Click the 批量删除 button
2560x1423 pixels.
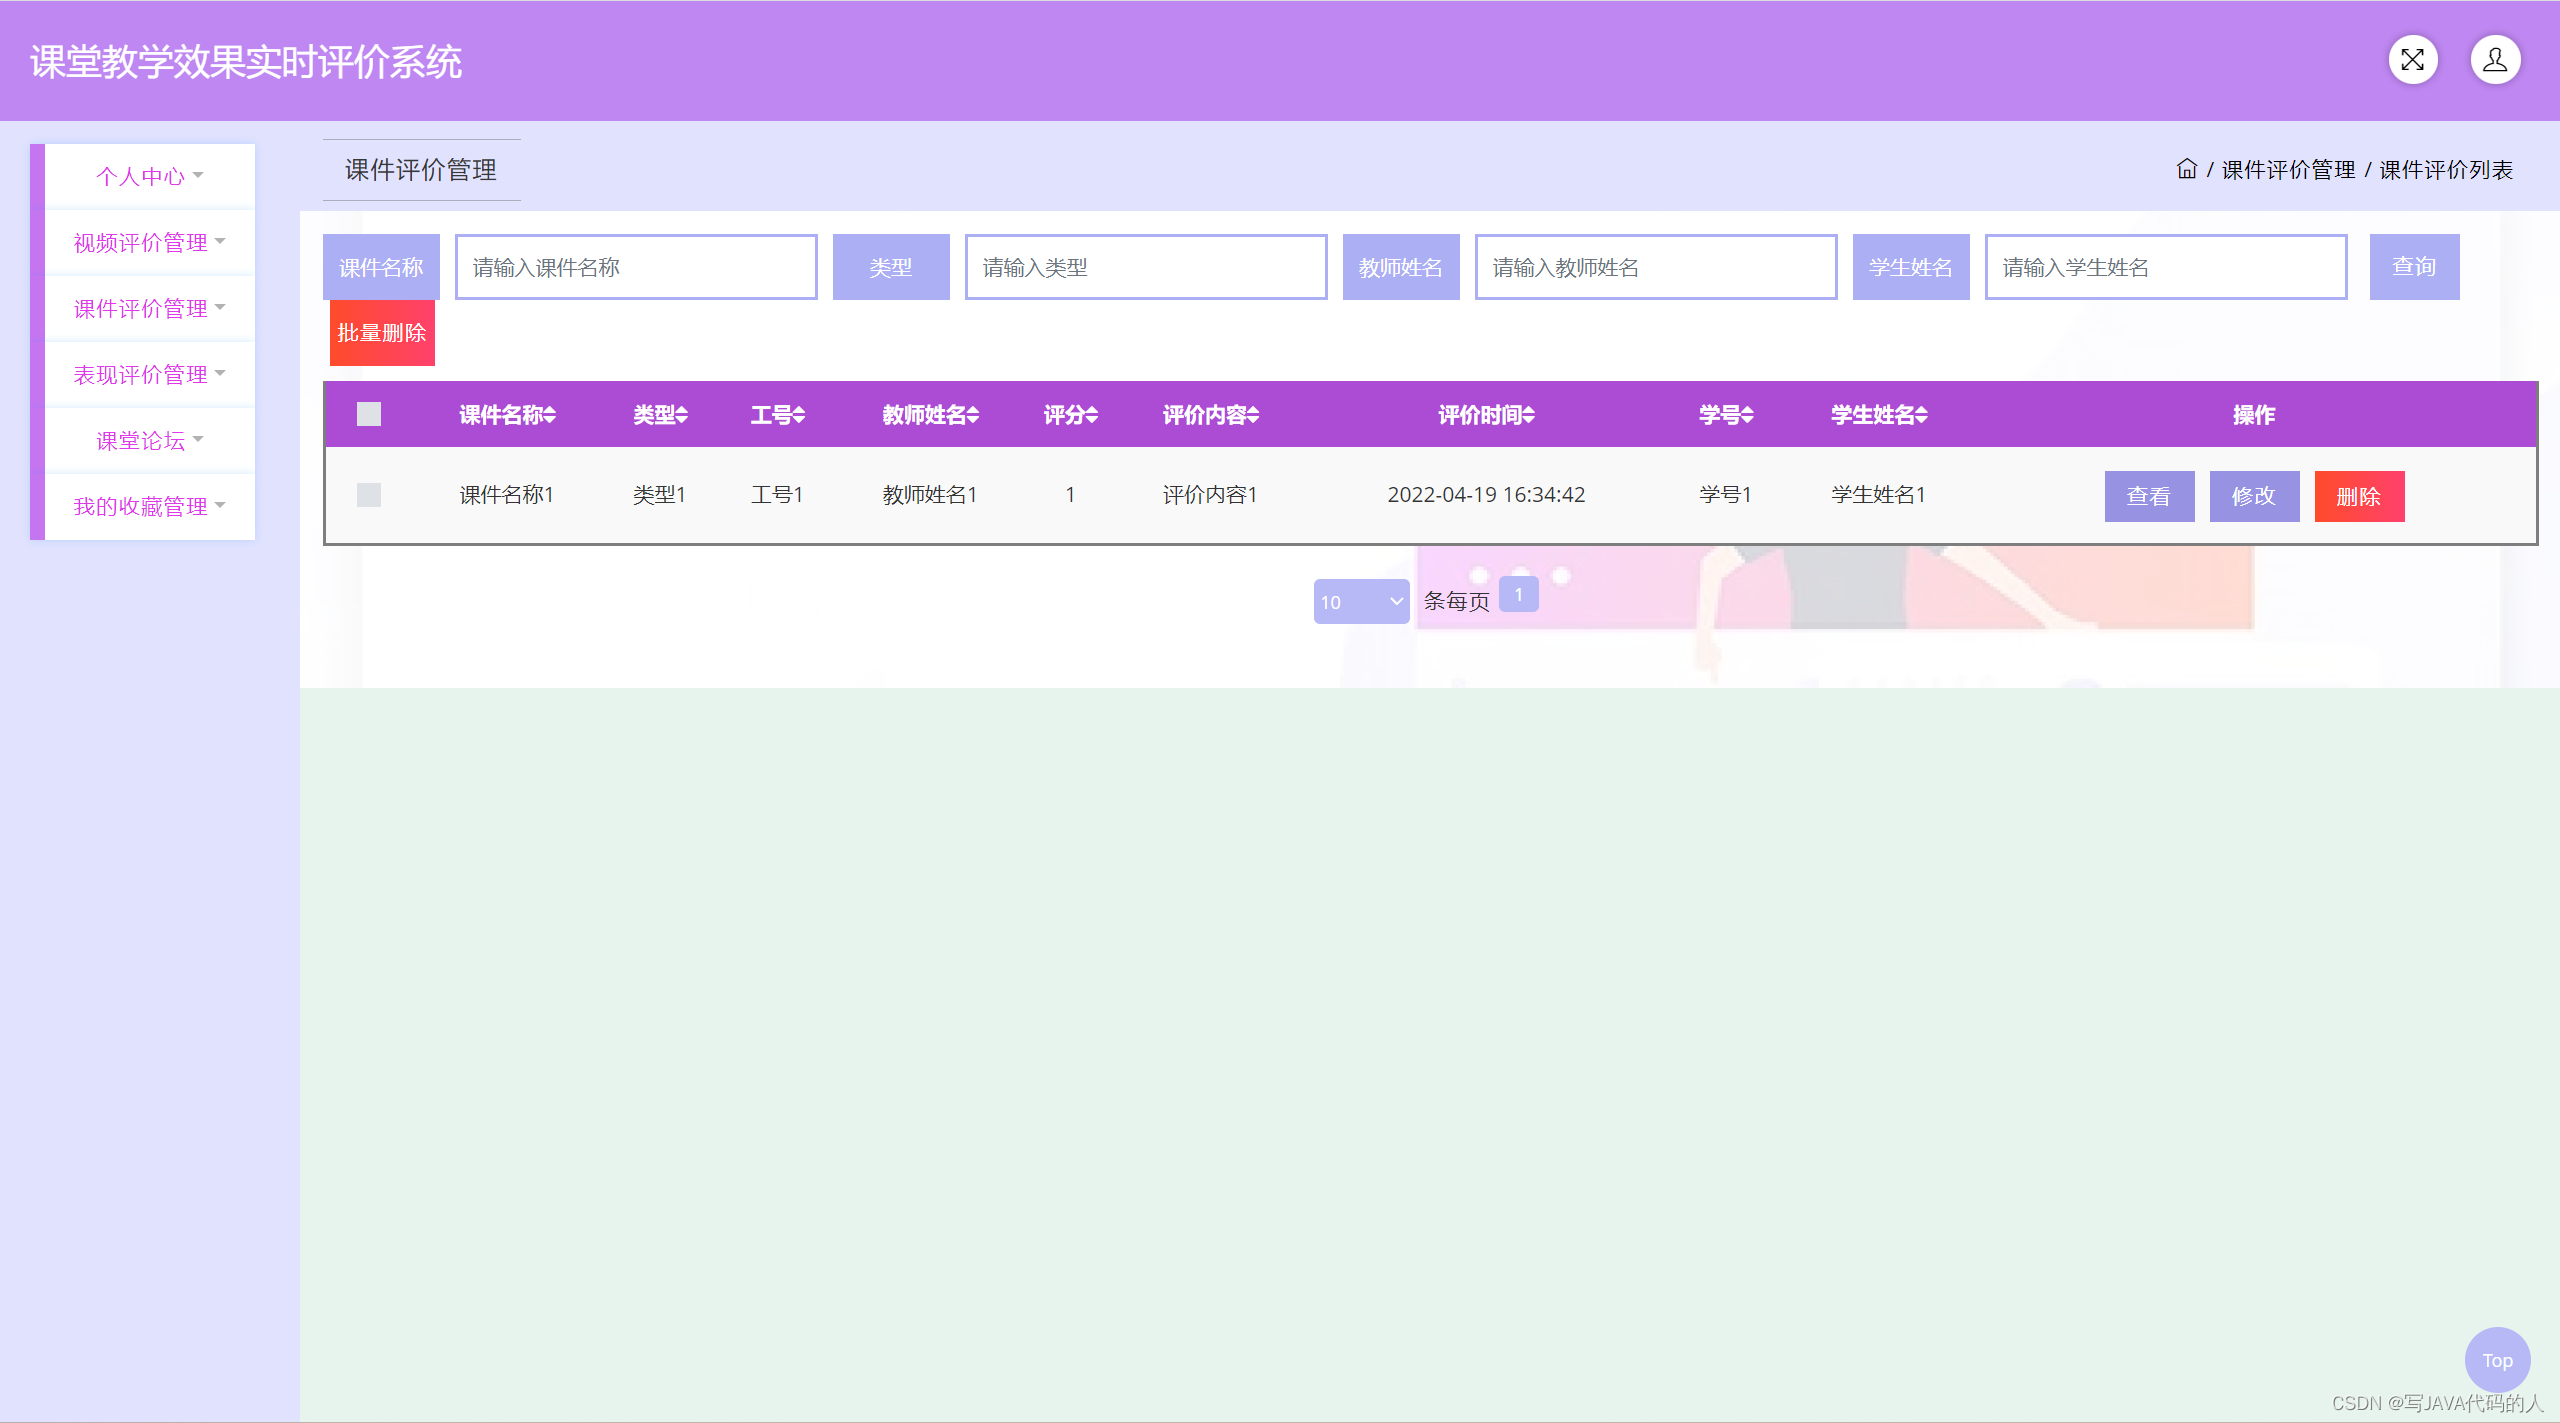pyautogui.click(x=382, y=333)
